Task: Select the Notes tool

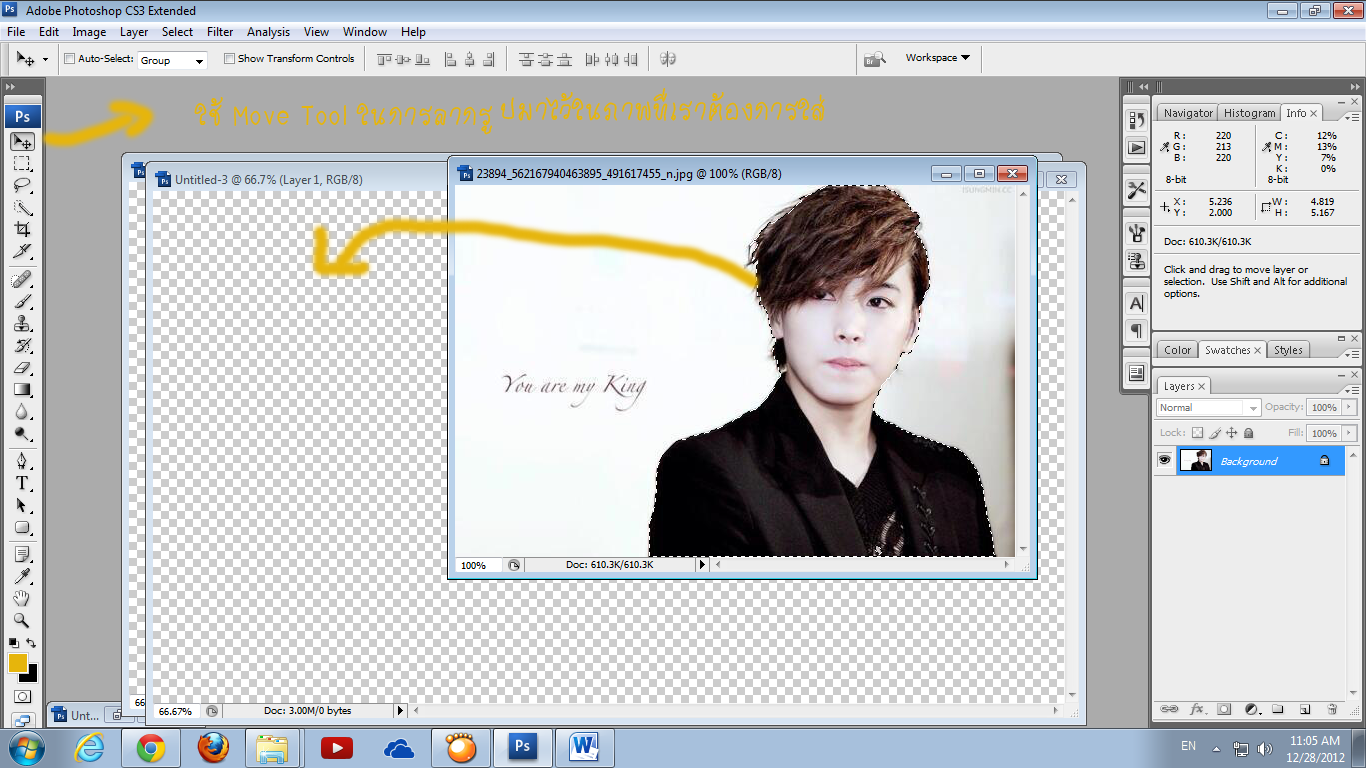Action: click(x=22, y=554)
